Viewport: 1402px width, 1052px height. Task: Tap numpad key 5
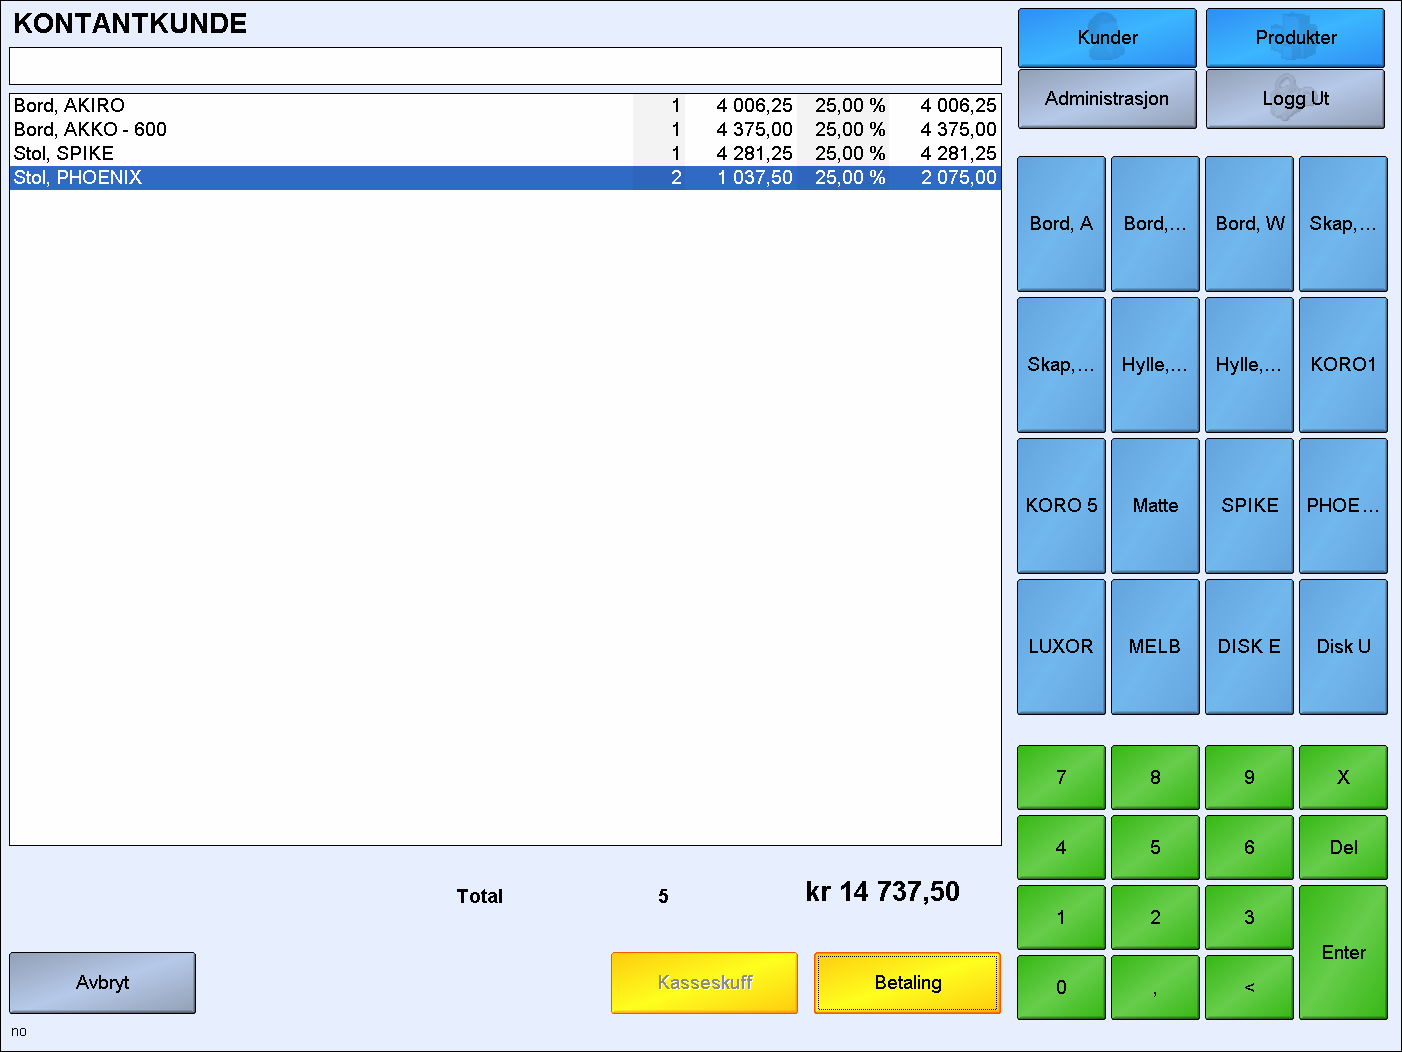click(1155, 847)
